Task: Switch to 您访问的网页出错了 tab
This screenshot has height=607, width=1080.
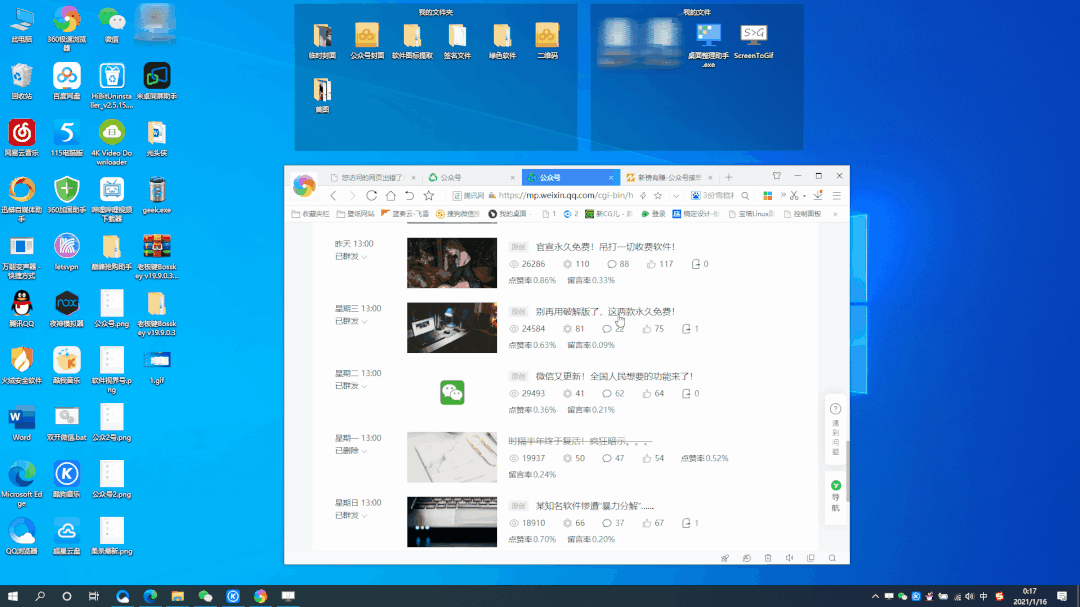Action: [x=371, y=178]
